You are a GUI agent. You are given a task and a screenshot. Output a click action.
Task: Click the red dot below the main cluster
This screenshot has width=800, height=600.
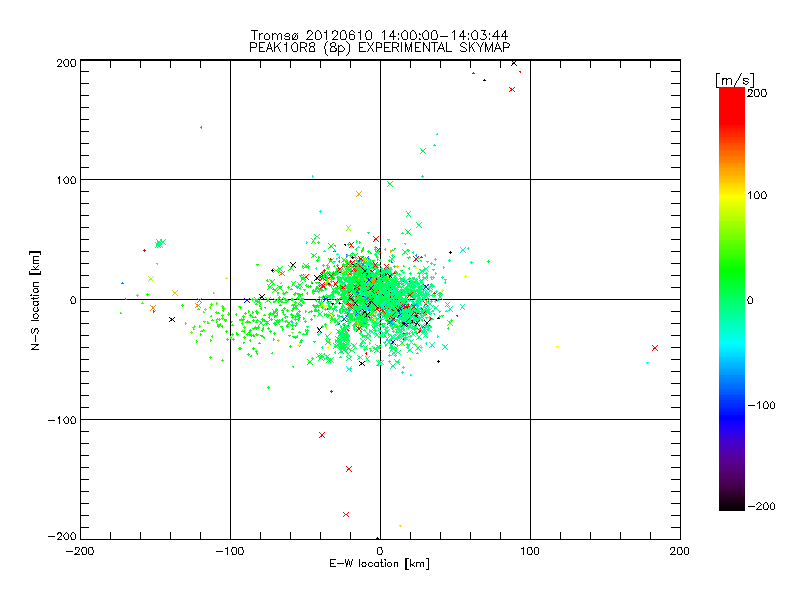(332, 391)
